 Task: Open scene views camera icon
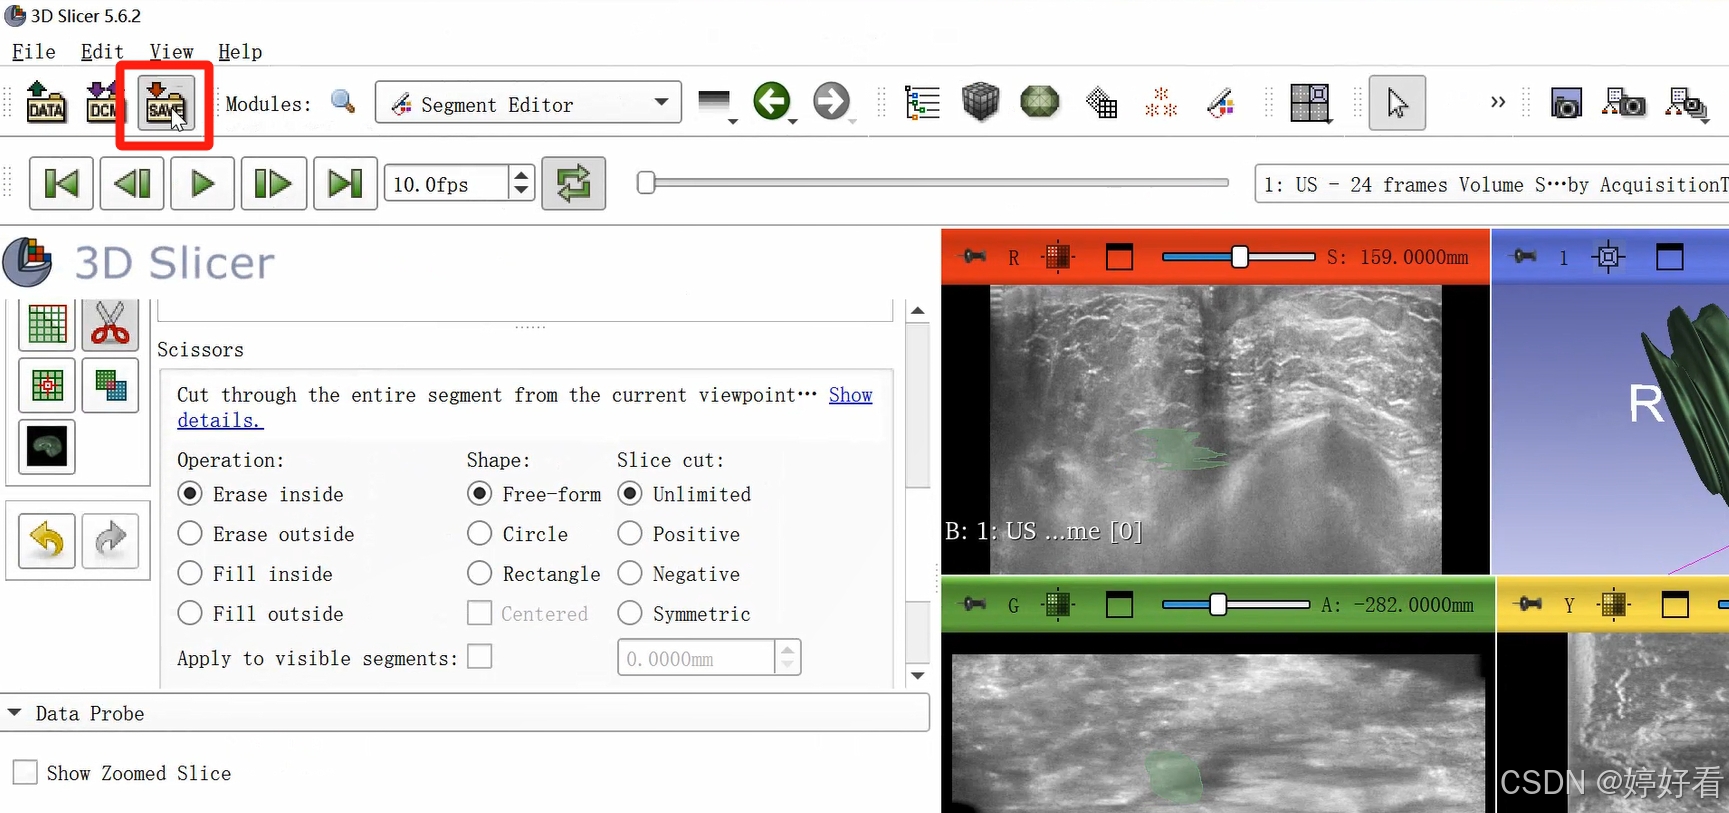[x=1624, y=103]
